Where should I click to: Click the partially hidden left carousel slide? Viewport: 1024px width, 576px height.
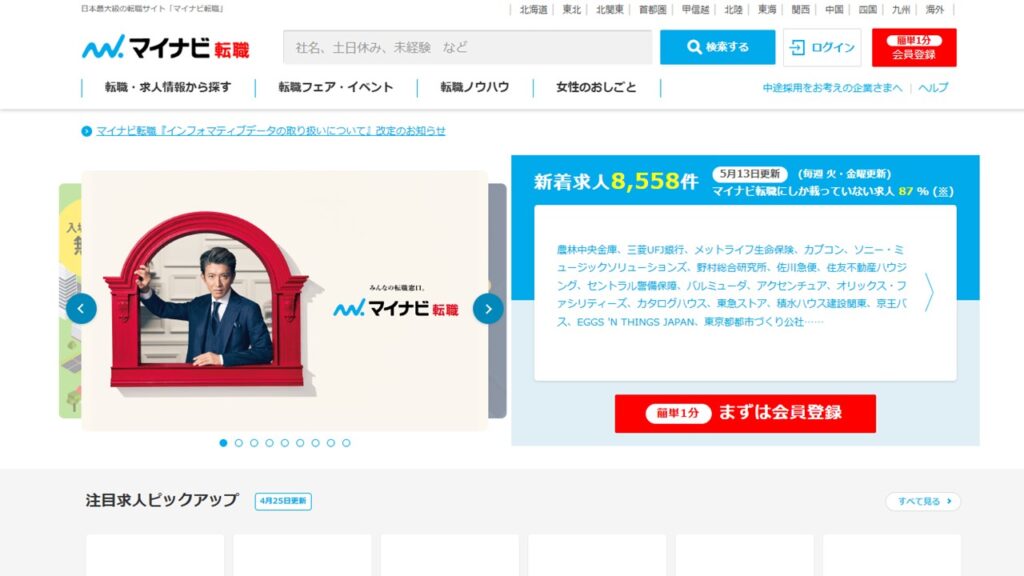(x=70, y=300)
